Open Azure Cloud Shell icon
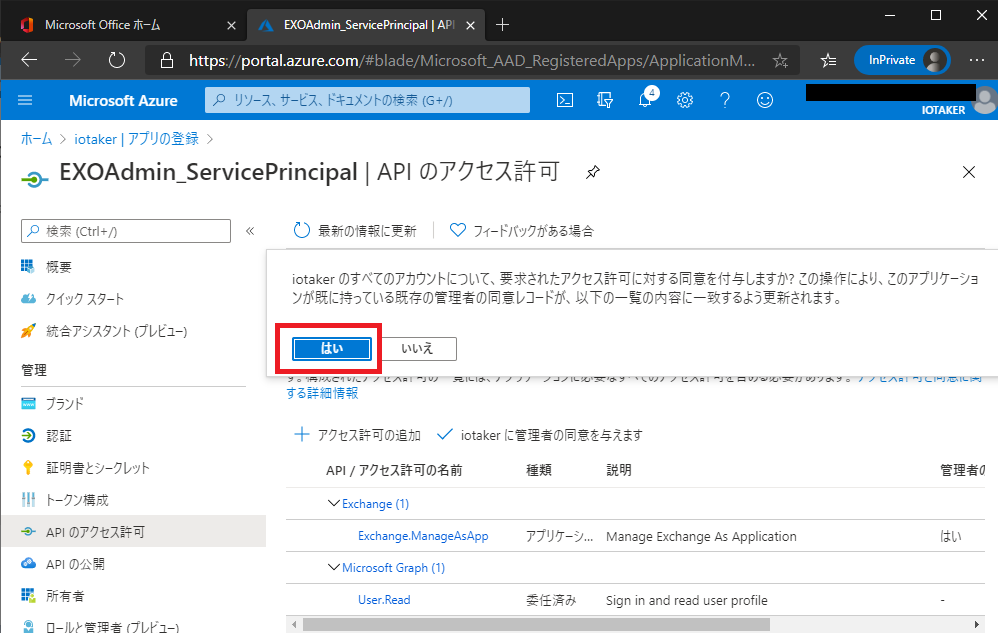 click(565, 100)
